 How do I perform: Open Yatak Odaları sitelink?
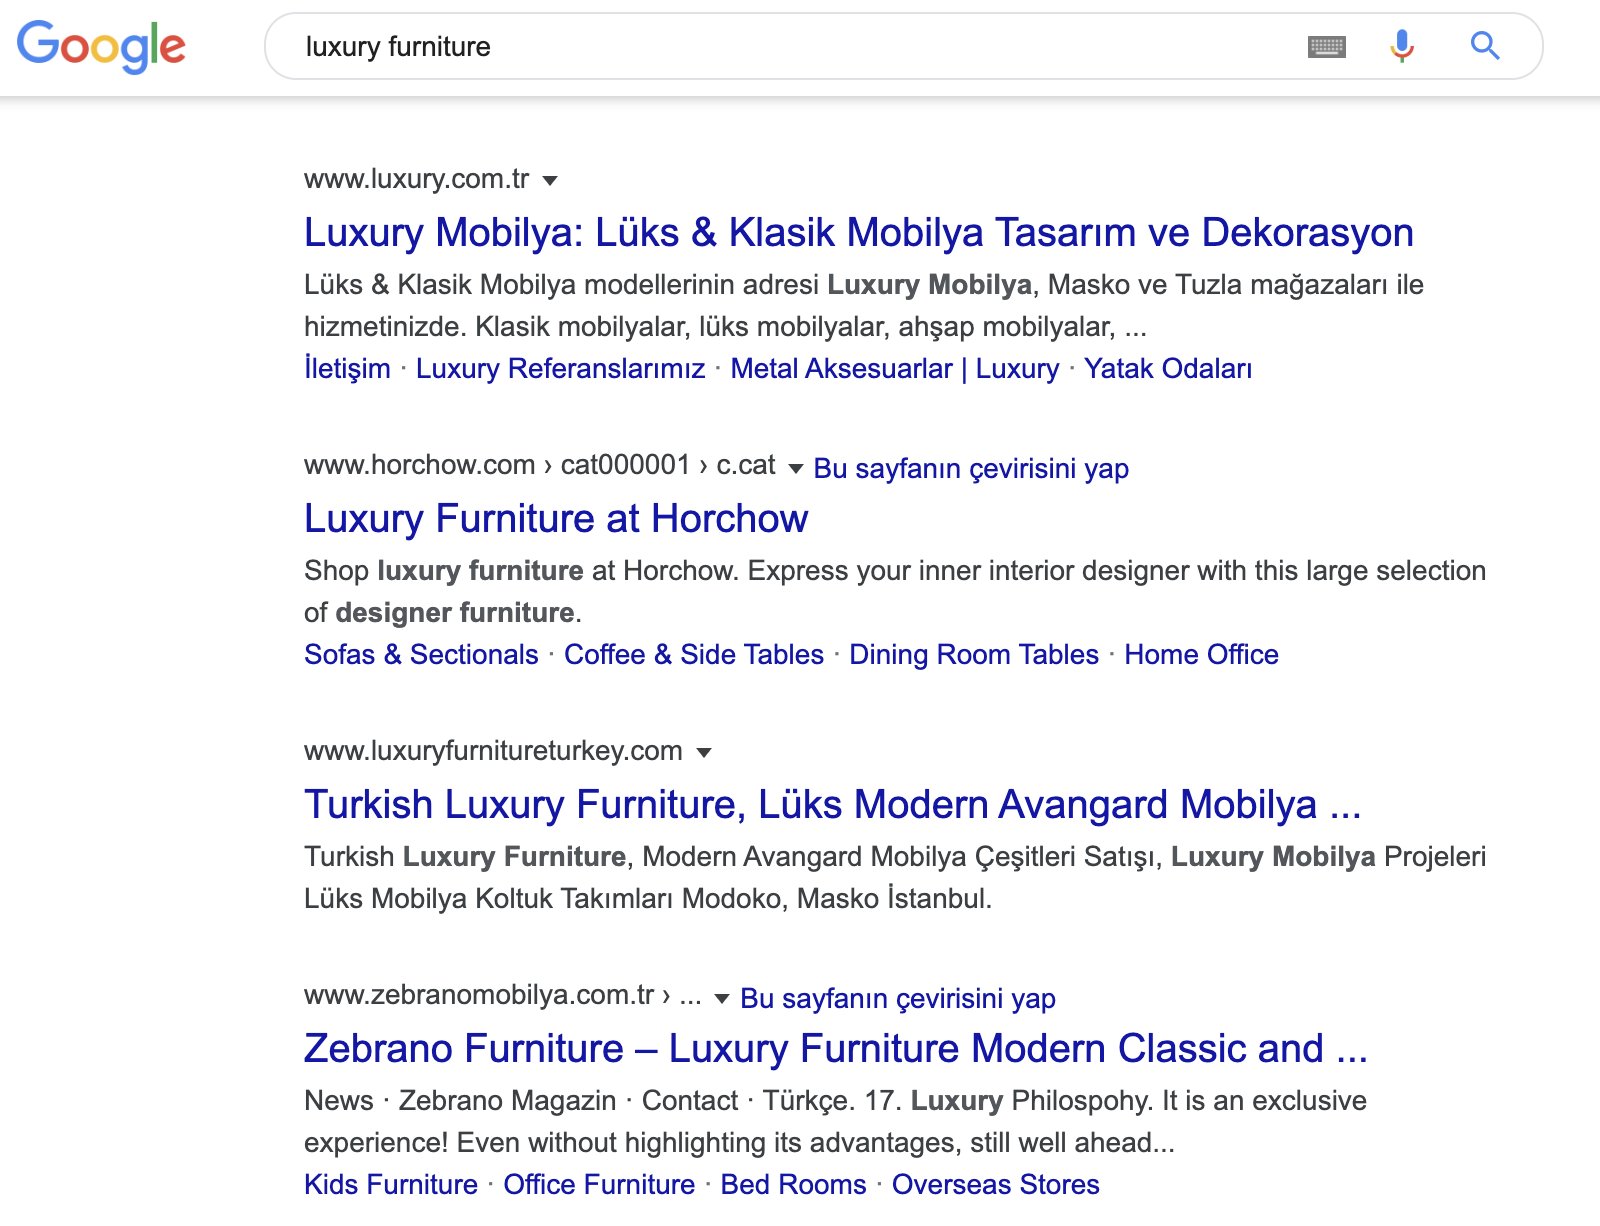pyautogui.click(x=1168, y=368)
